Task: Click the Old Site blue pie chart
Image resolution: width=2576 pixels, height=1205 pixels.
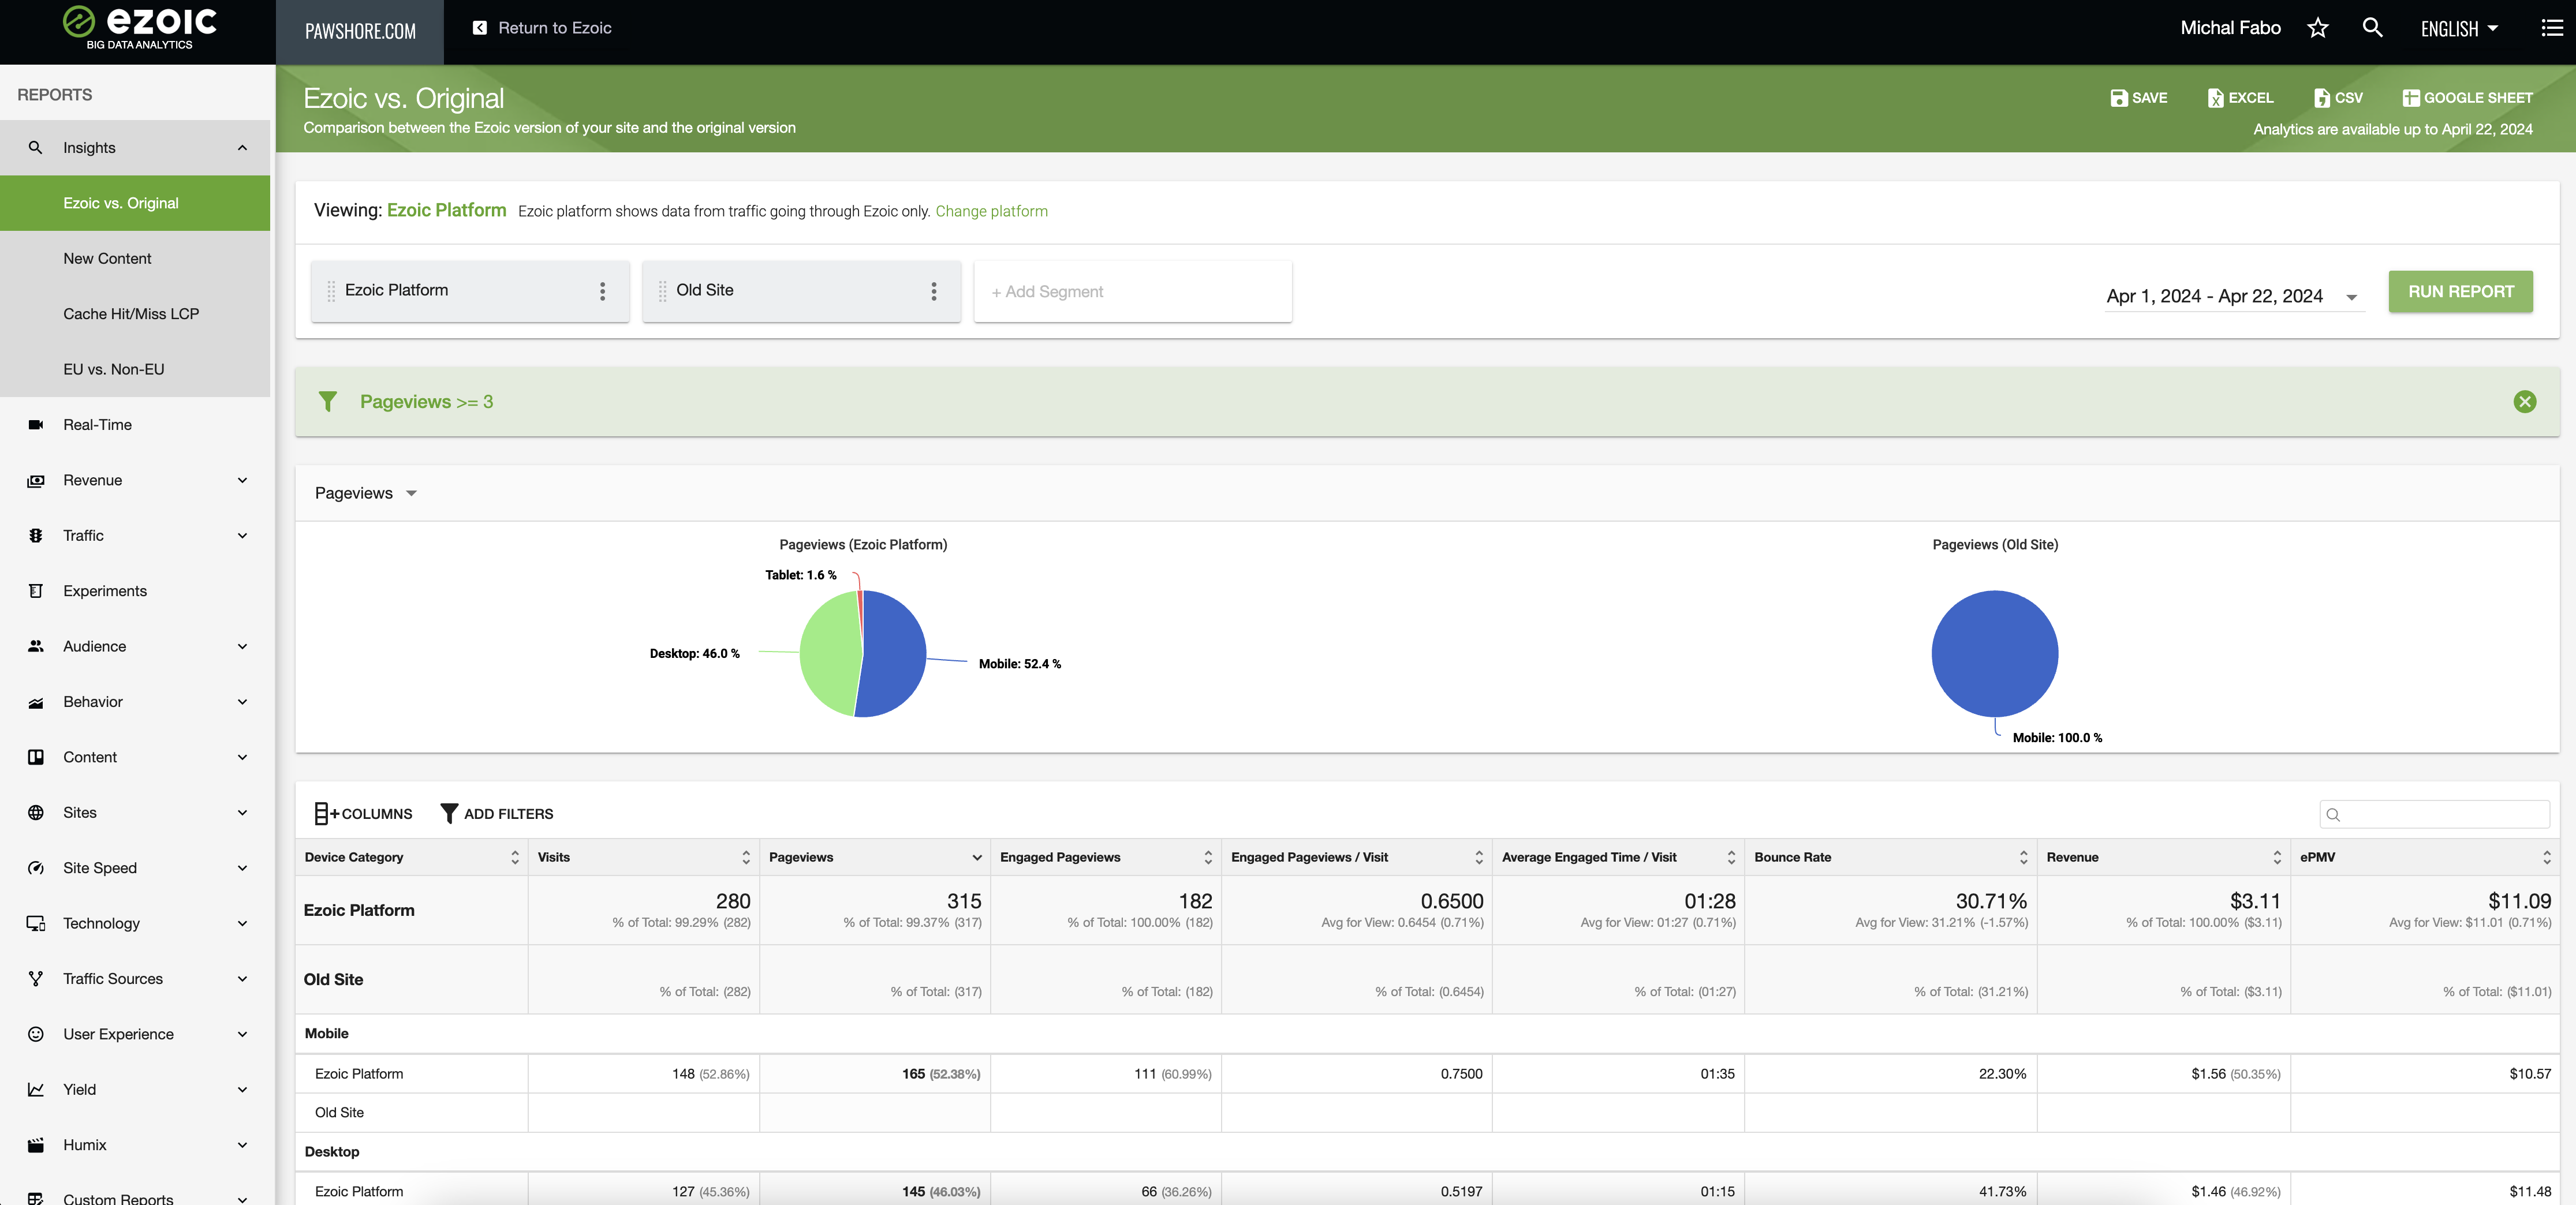Action: 1994,654
